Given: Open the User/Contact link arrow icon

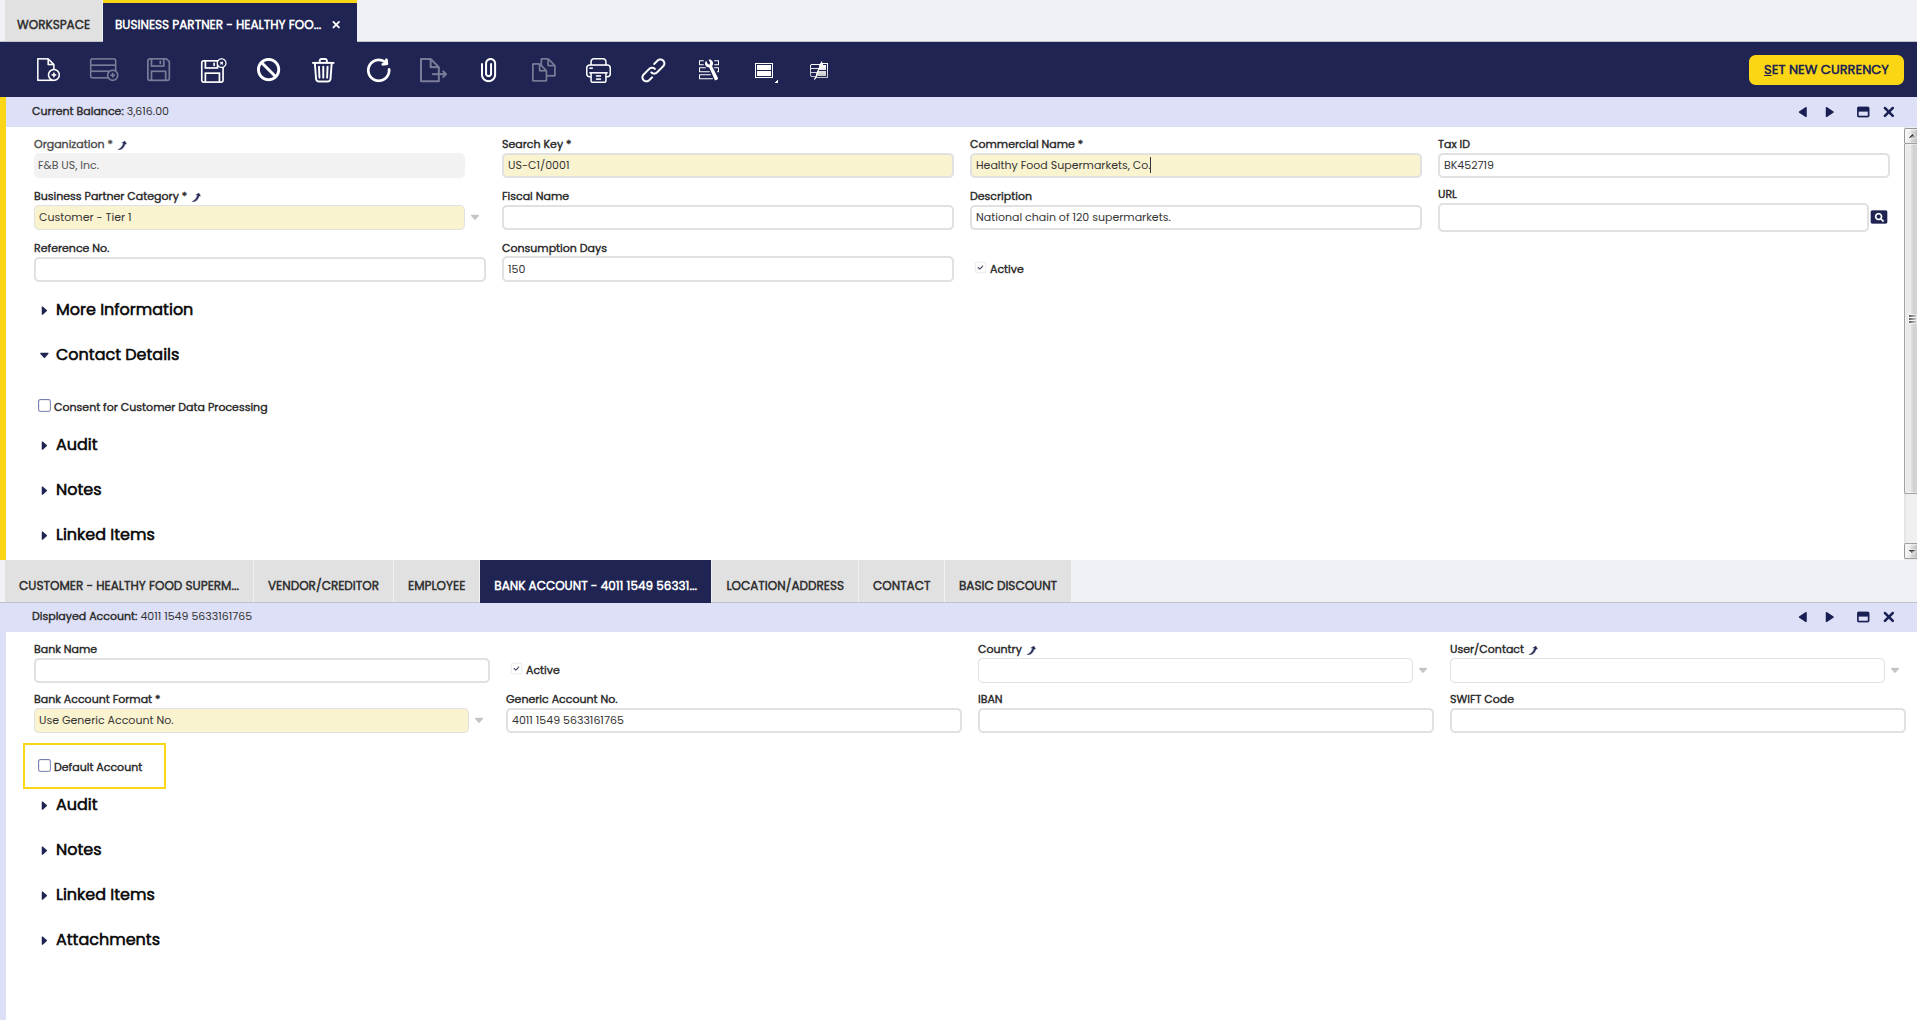Looking at the screenshot, I should (x=1534, y=650).
